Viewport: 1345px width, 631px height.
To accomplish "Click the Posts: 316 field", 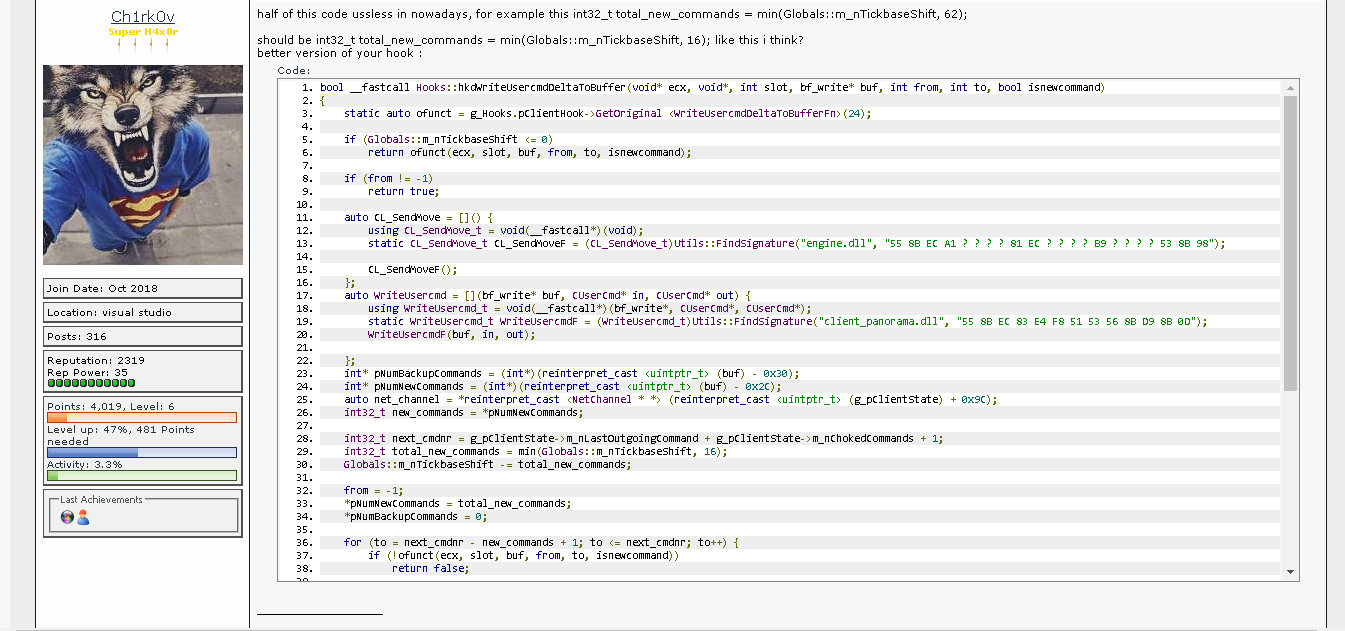I will pos(142,336).
